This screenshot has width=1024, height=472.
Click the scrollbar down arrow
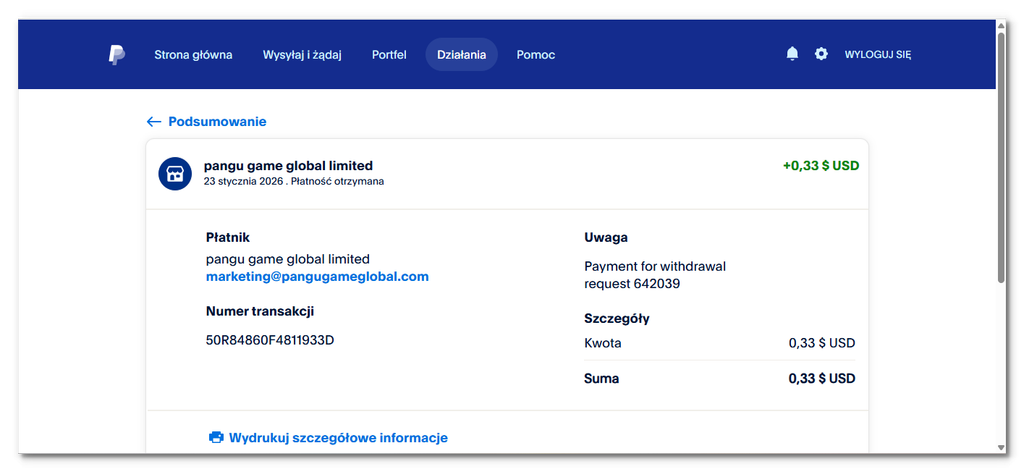click(x=1001, y=447)
